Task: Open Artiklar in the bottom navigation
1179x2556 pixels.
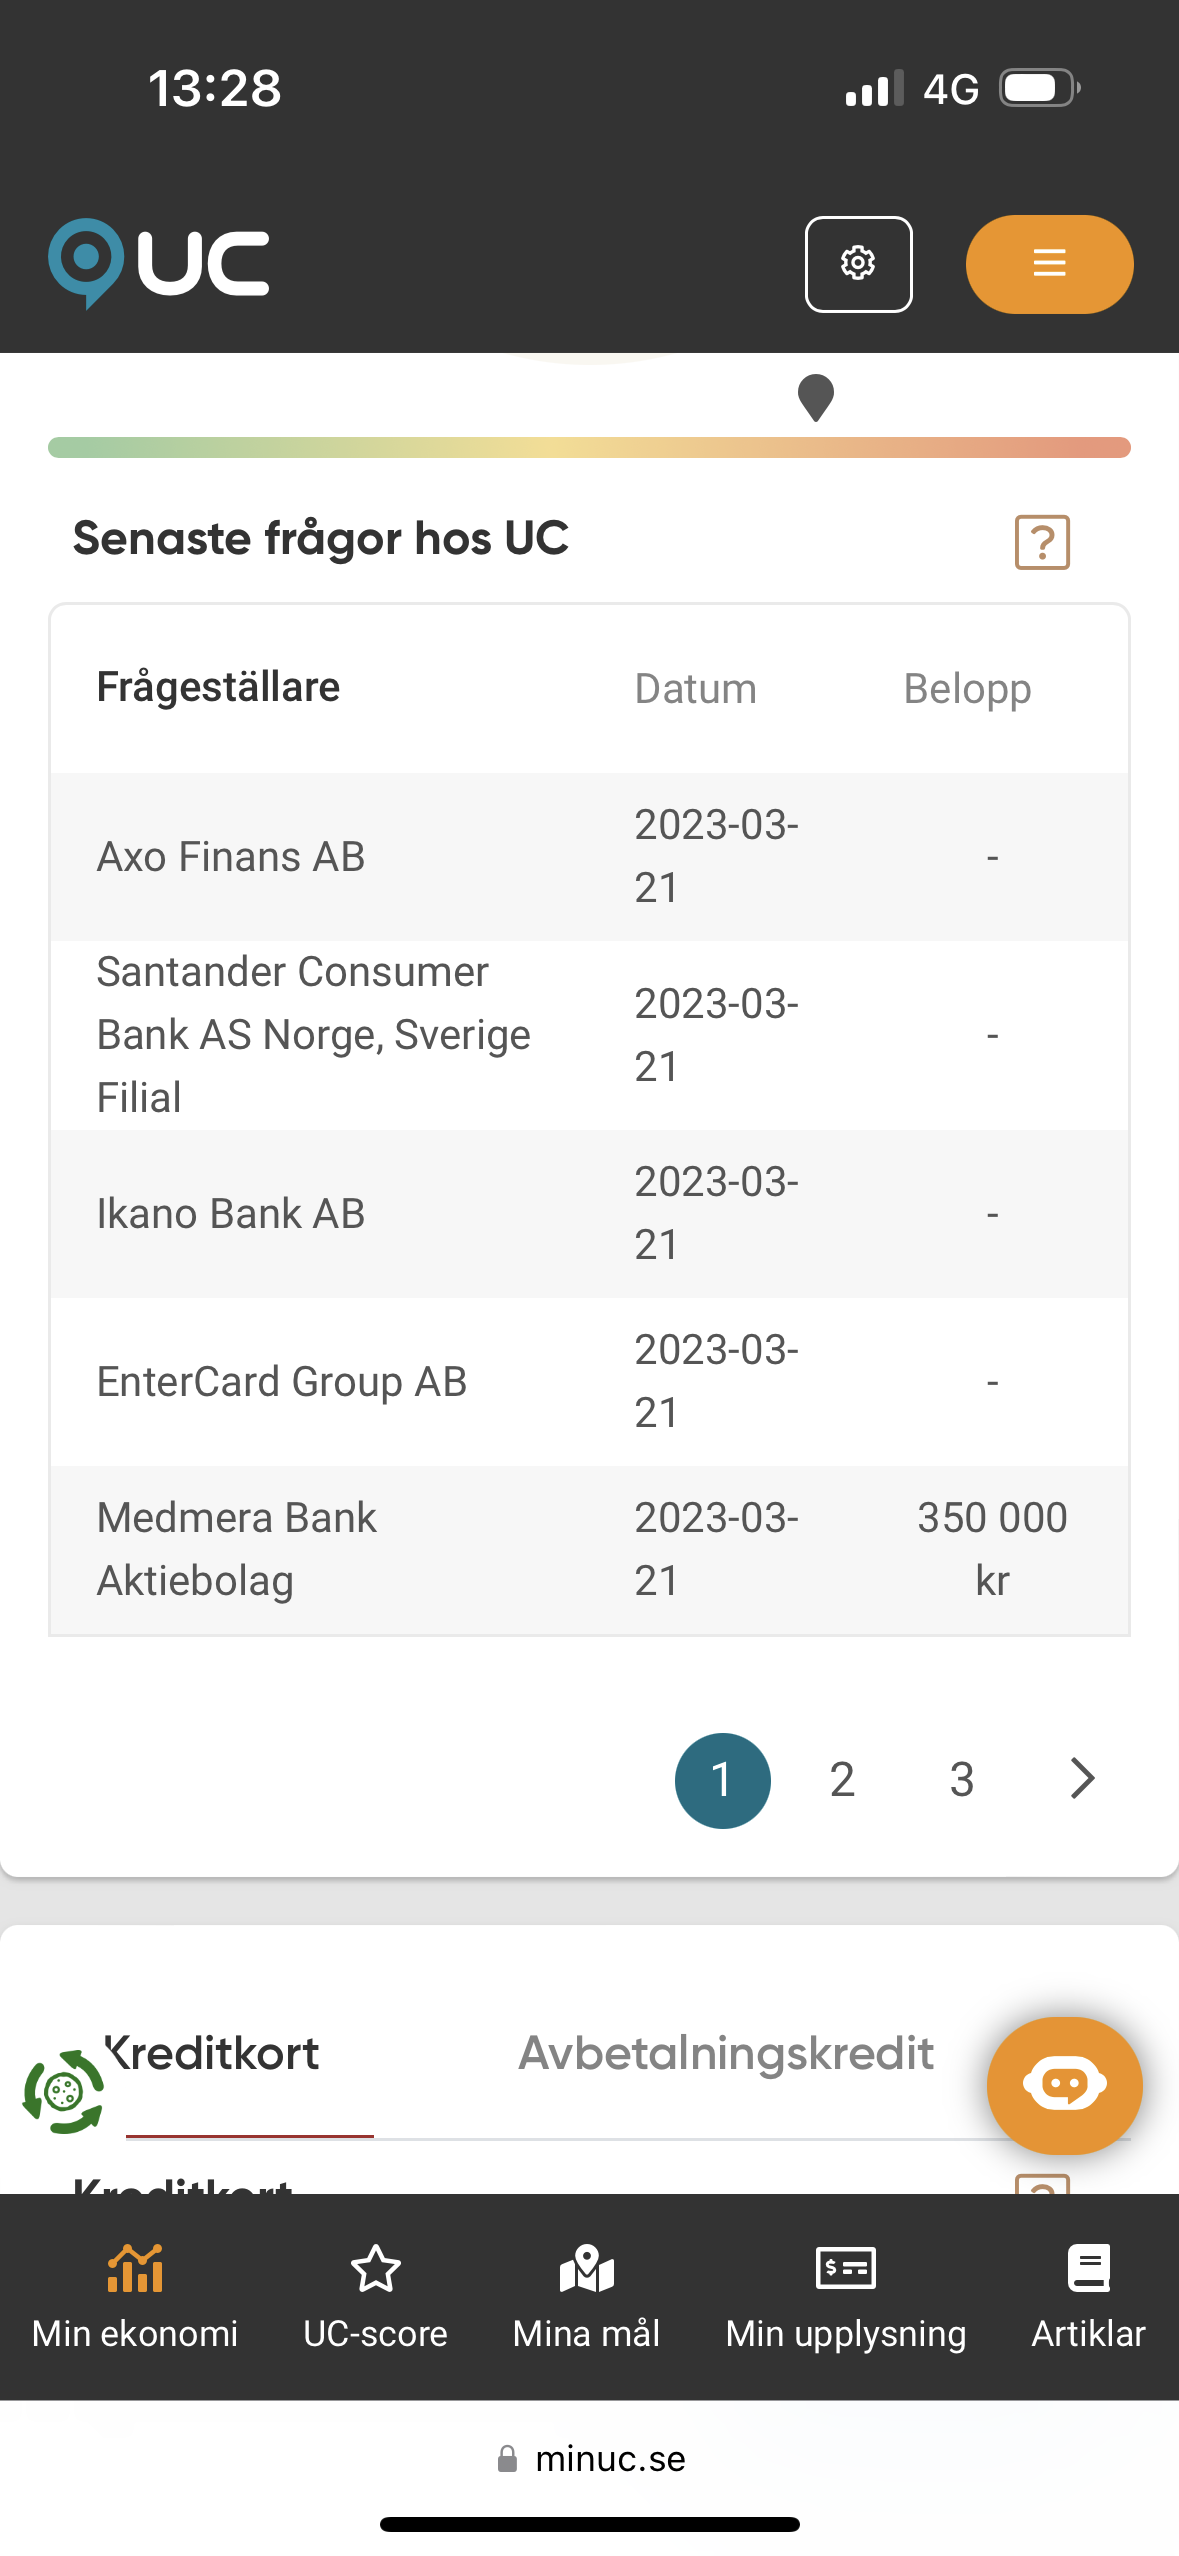Action: tap(1088, 2297)
